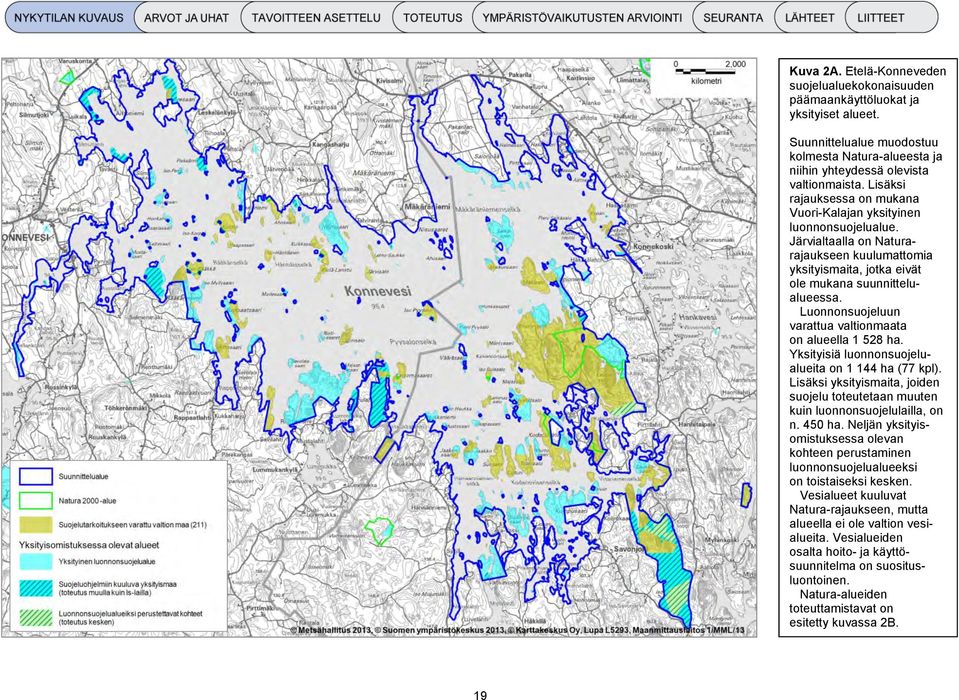
Task: Click the Kuva 2A caption heading
Action: pos(815,72)
